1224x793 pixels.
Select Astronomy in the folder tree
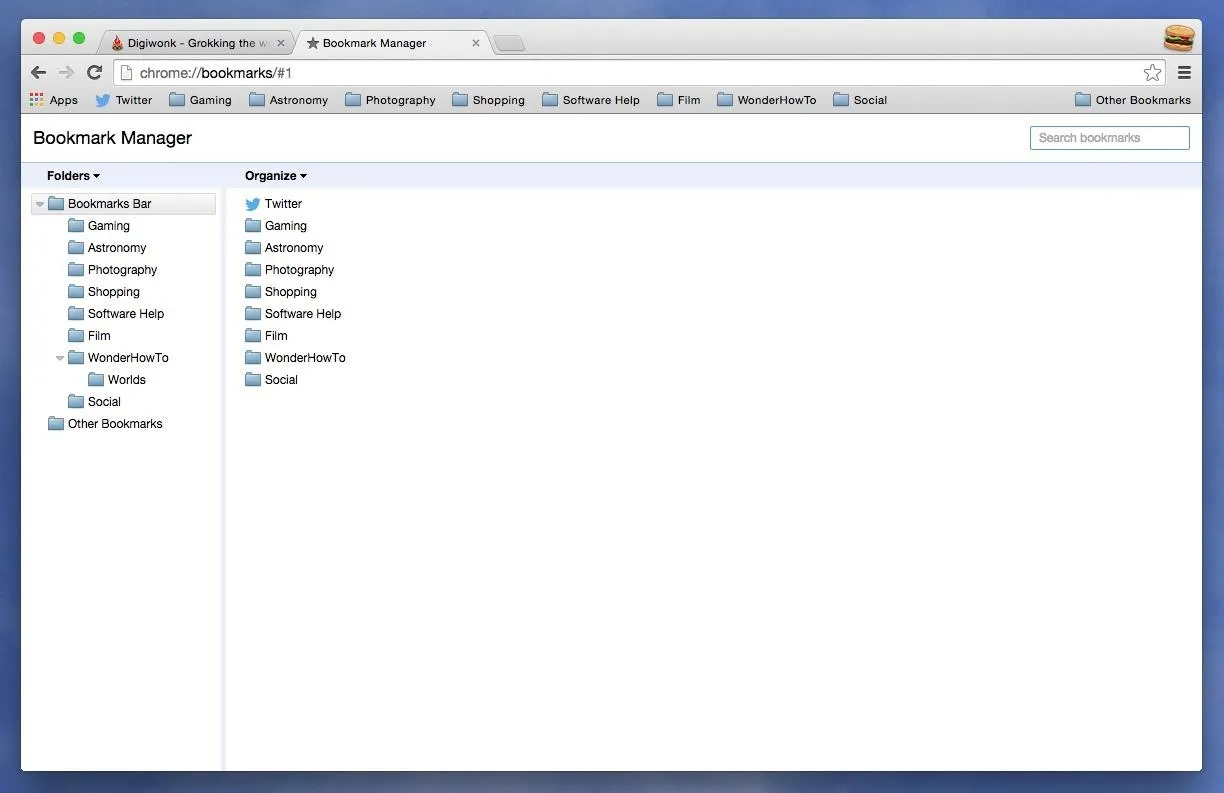click(107, 248)
